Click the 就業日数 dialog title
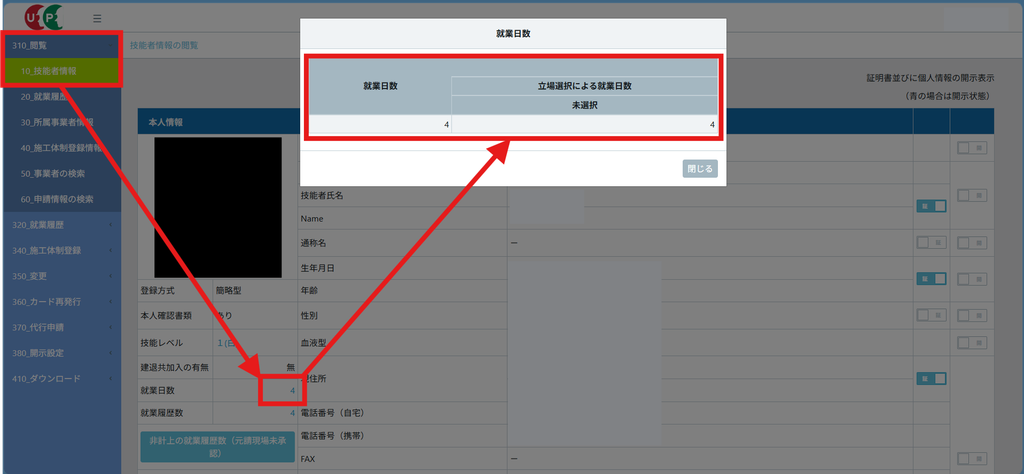 tap(513, 33)
